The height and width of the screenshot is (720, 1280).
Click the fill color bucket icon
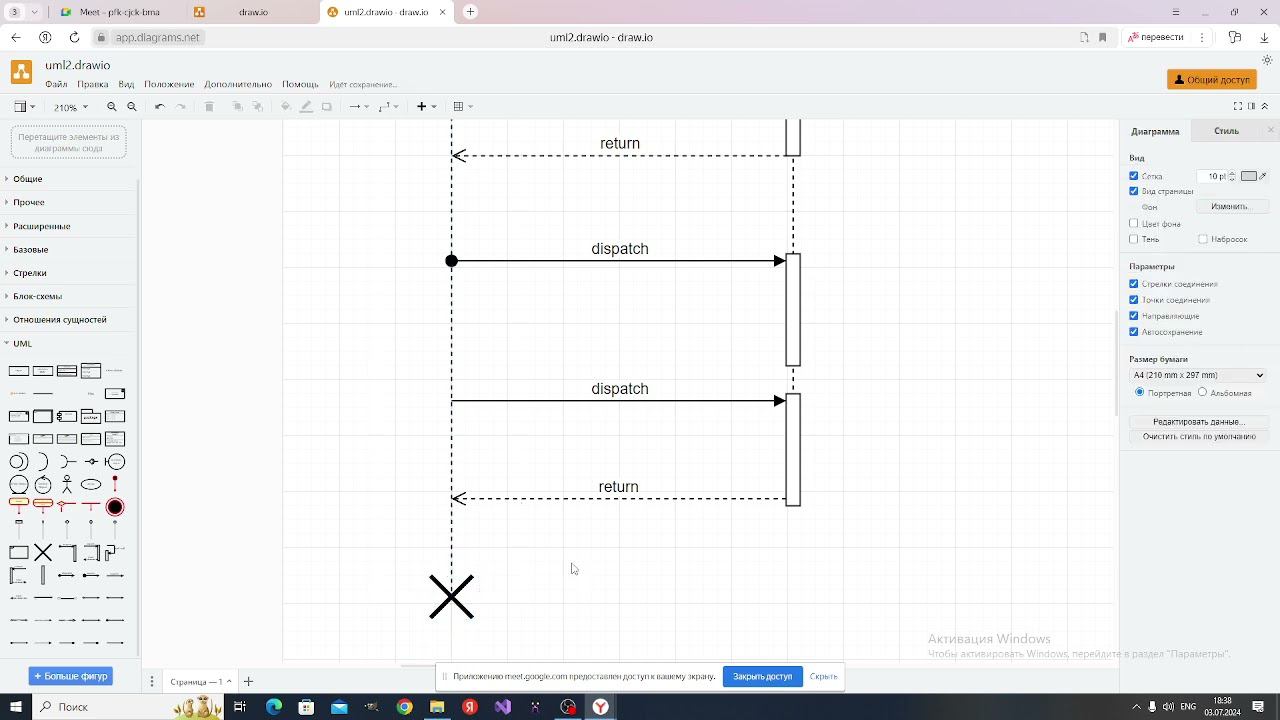pyautogui.click(x=286, y=107)
